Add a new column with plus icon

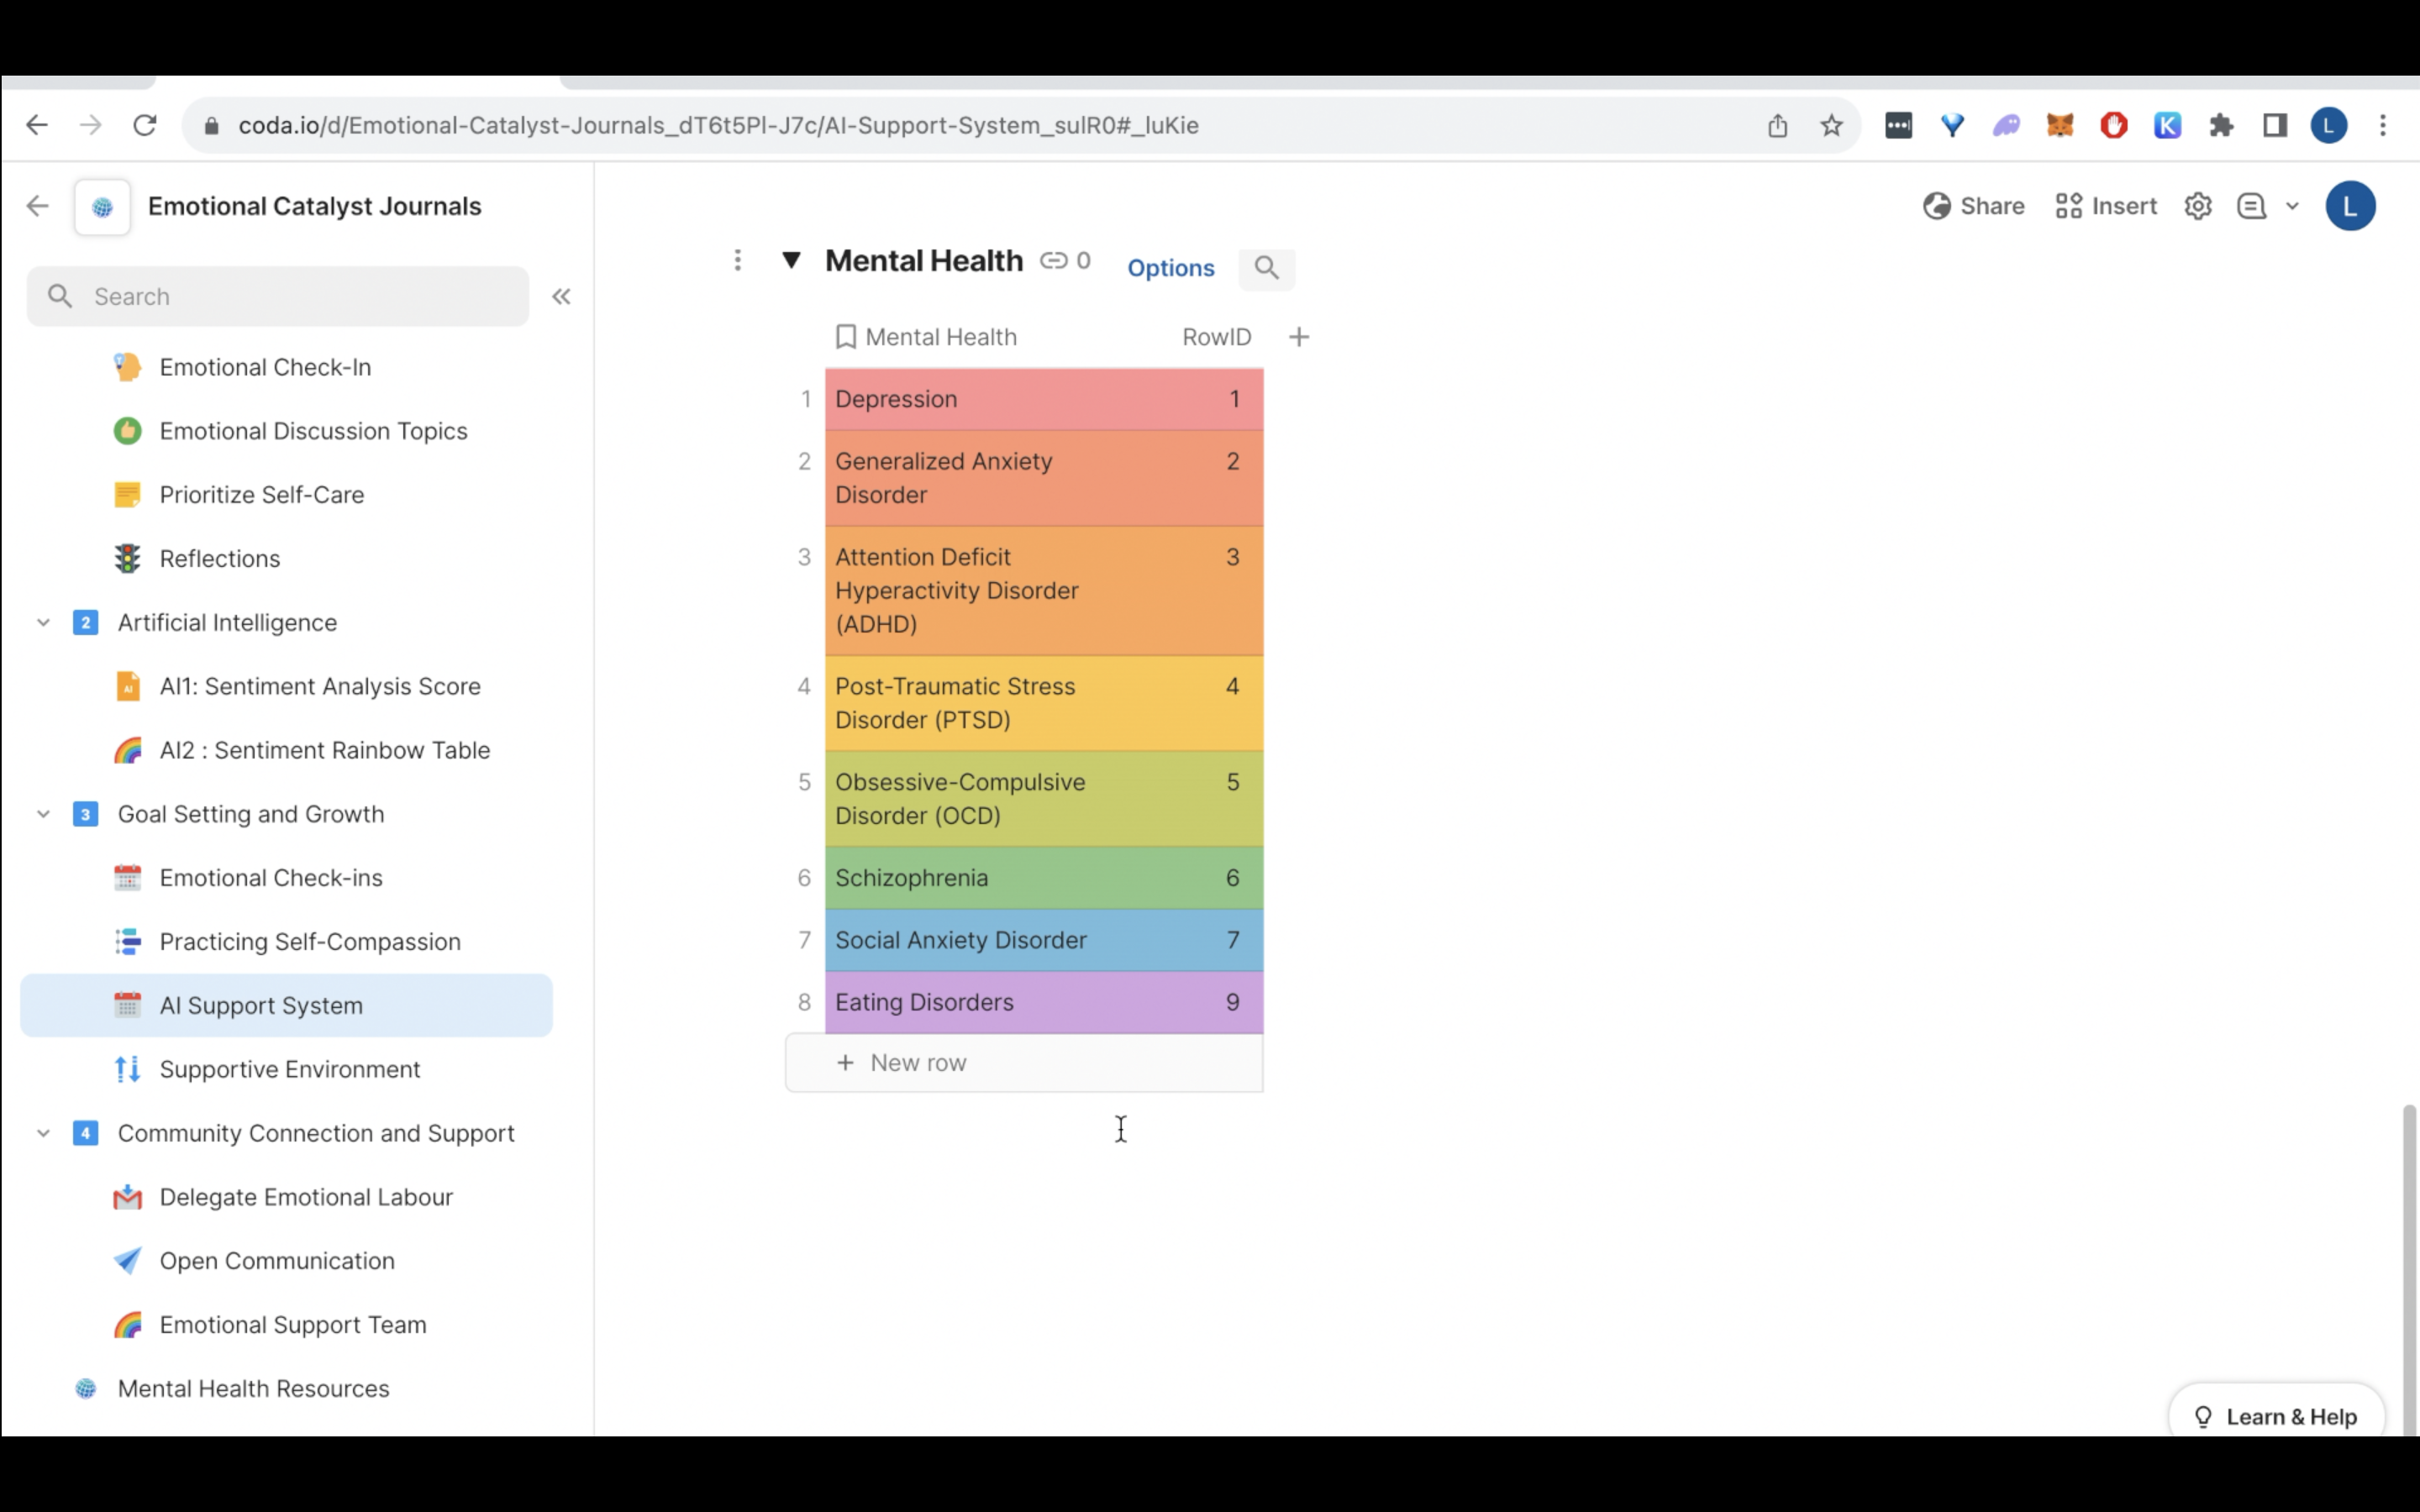click(1298, 337)
